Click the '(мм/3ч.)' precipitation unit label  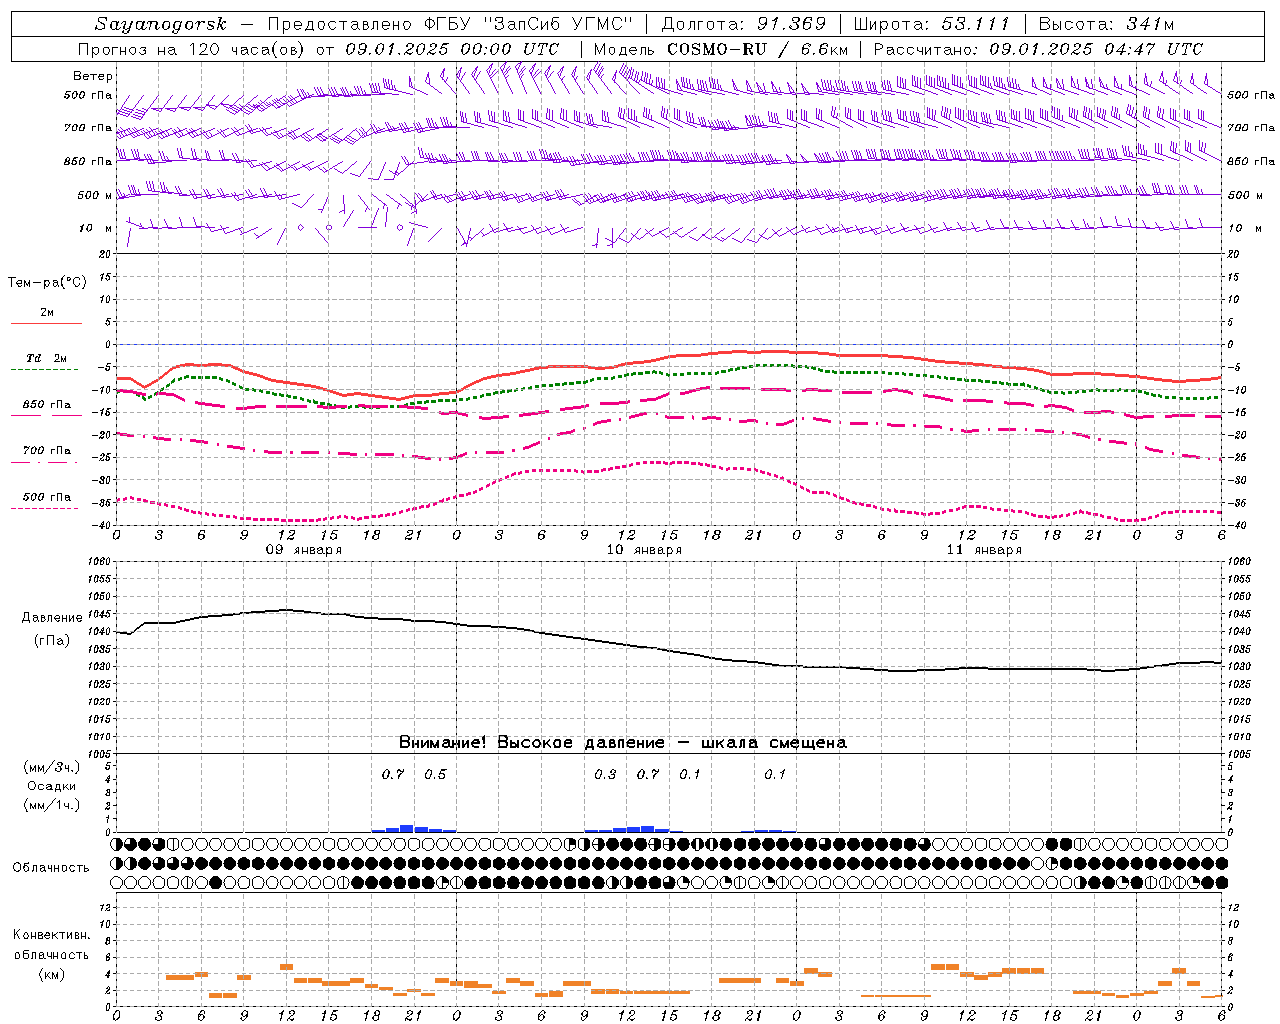(x=51, y=767)
